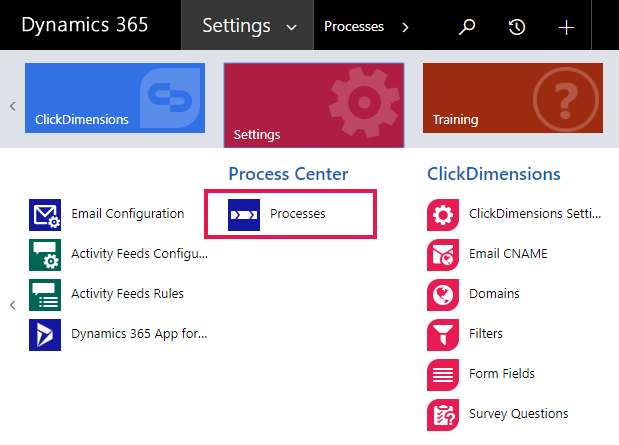This screenshot has height=445, width=619.
Task: Open the Email CNAME link
Action: click(x=508, y=253)
